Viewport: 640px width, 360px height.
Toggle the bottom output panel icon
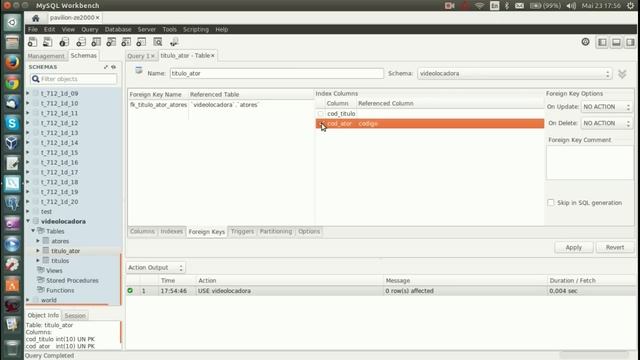point(616,42)
